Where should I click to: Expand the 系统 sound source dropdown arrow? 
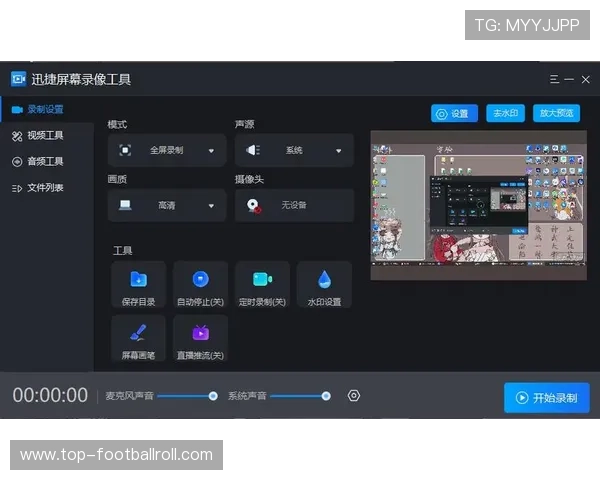(339, 151)
